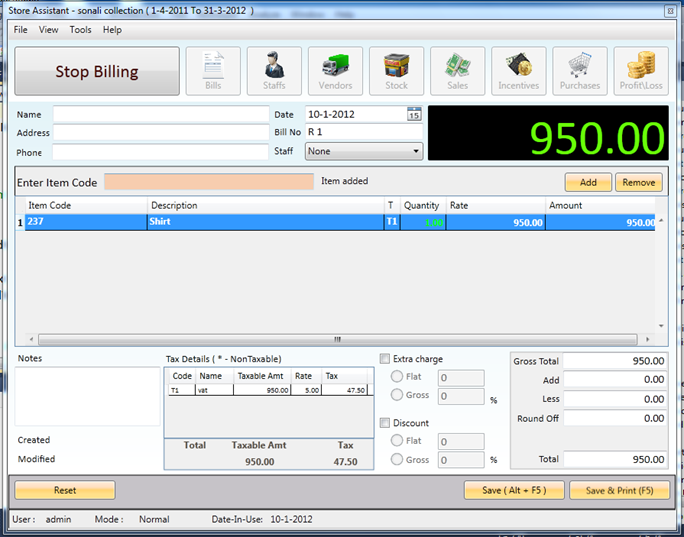Open the Bills toolbar icon
Screen dimensions: 684x537
[213, 71]
